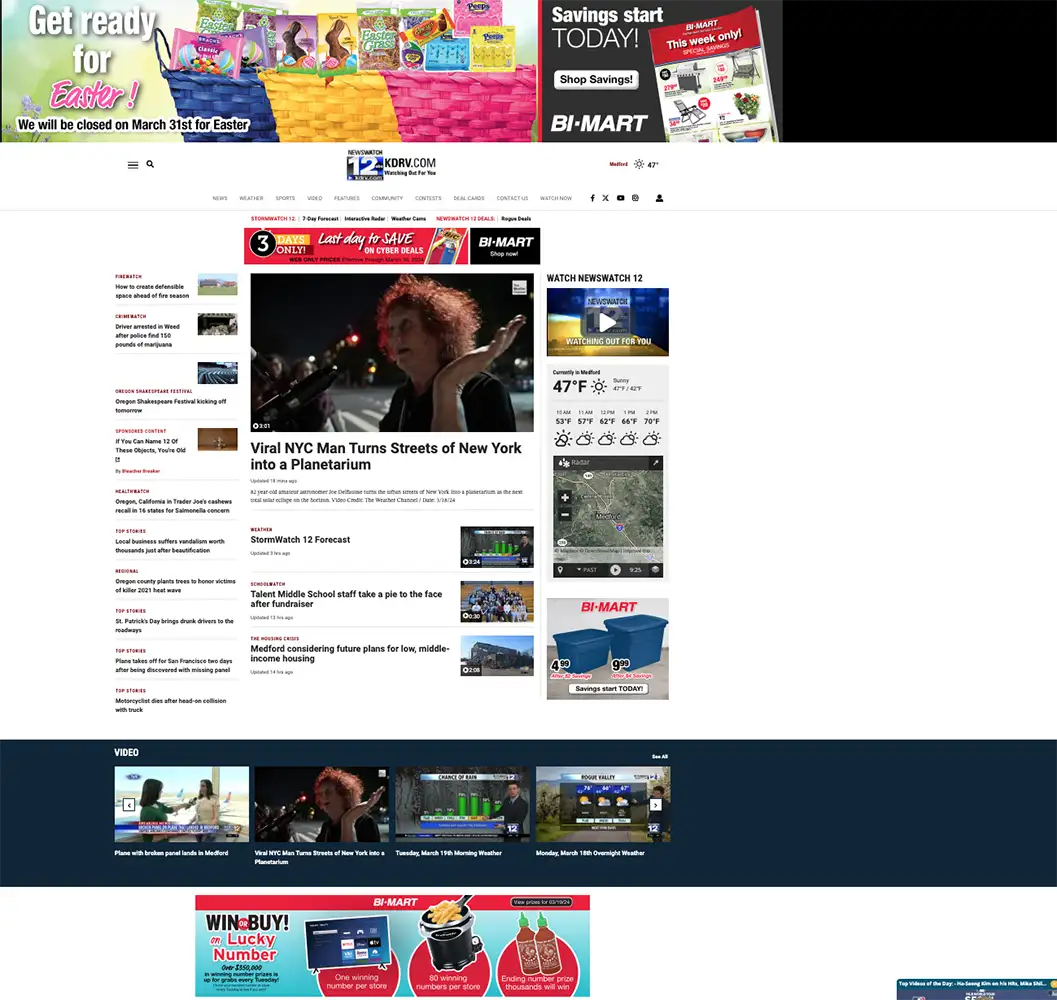1057x1000 pixels.
Task: Play the radar animation
Action: (x=615, y=570)
